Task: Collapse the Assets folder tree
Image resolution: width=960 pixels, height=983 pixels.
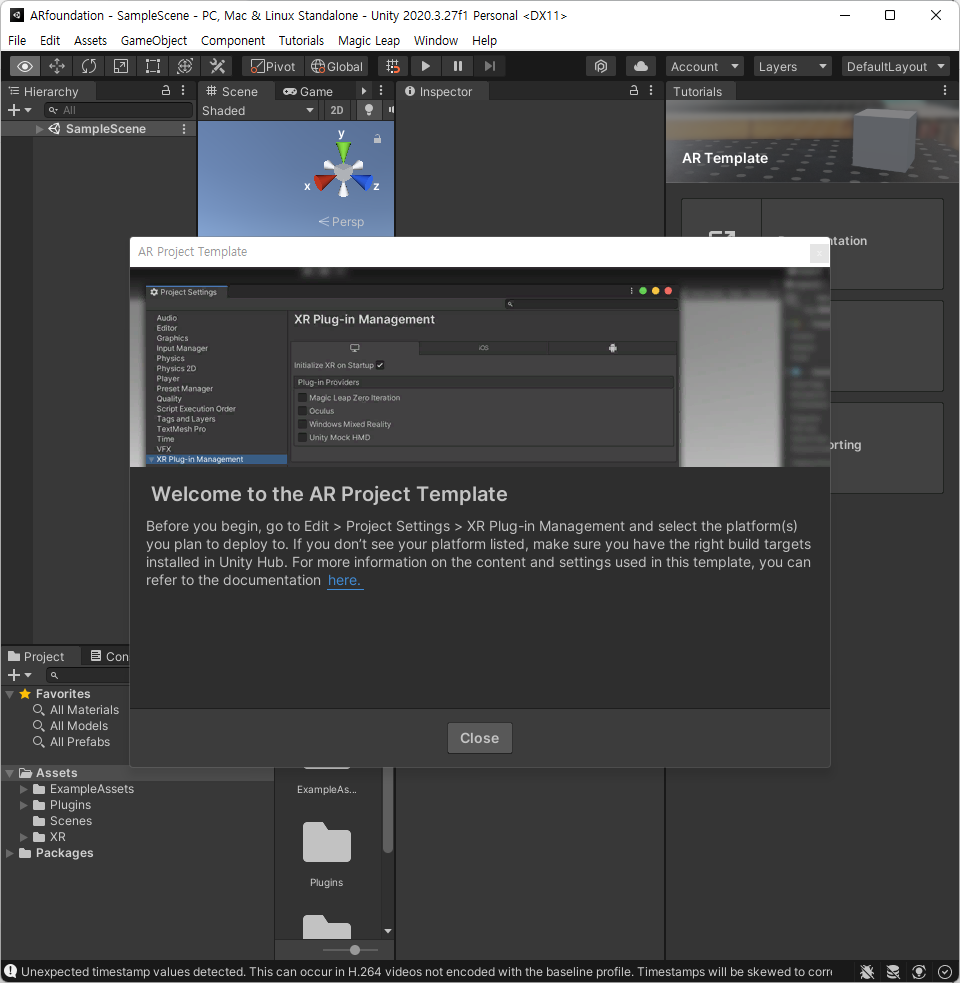Action: (9, 773)
